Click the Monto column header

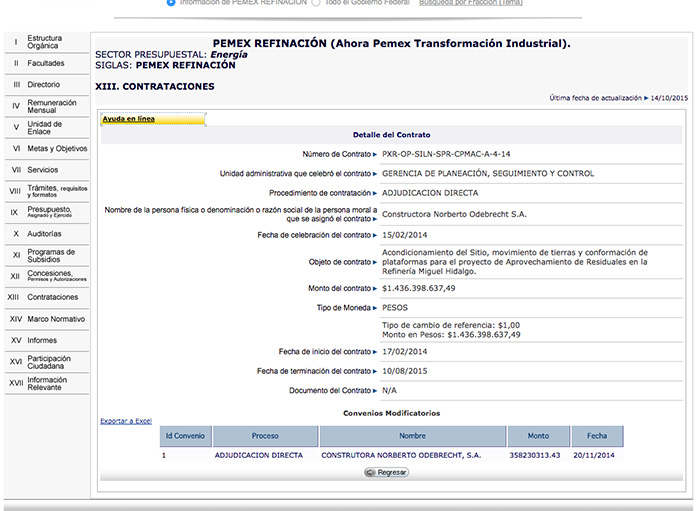(x=538, y=436)
